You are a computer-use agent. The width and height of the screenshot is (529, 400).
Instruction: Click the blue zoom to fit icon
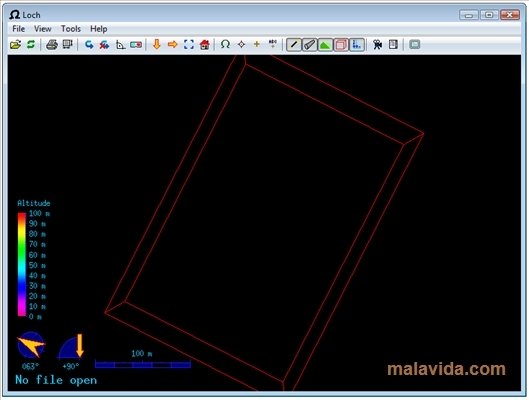[x=189, y=44]
